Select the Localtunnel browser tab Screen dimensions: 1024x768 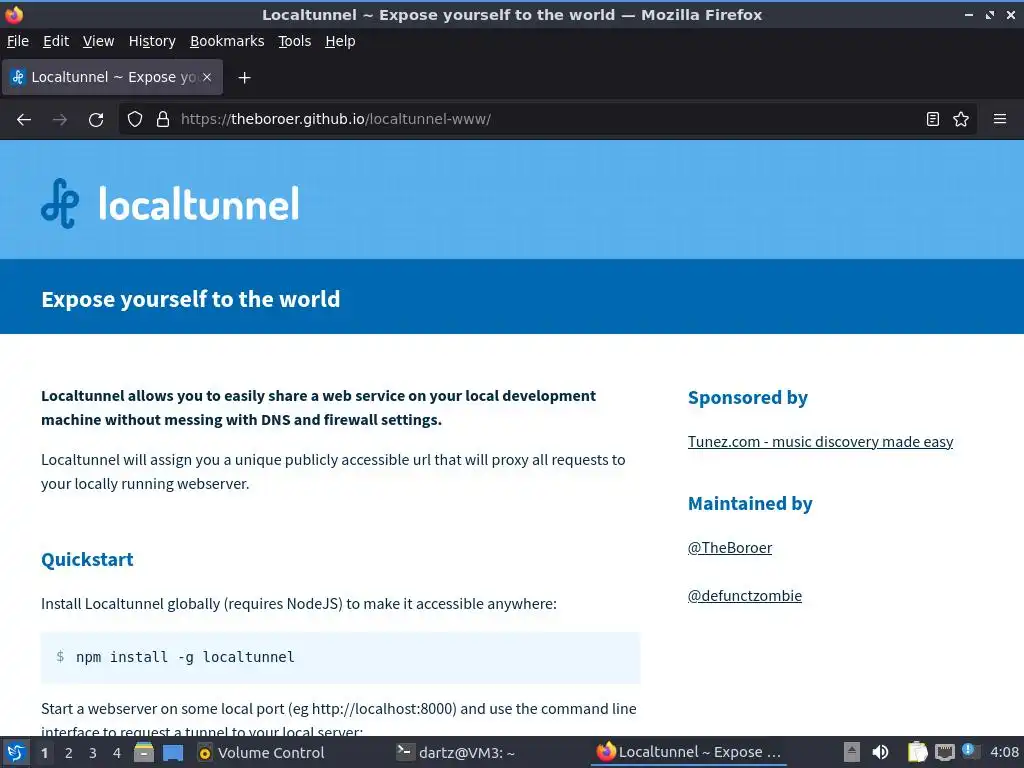[x=112, y=77]
